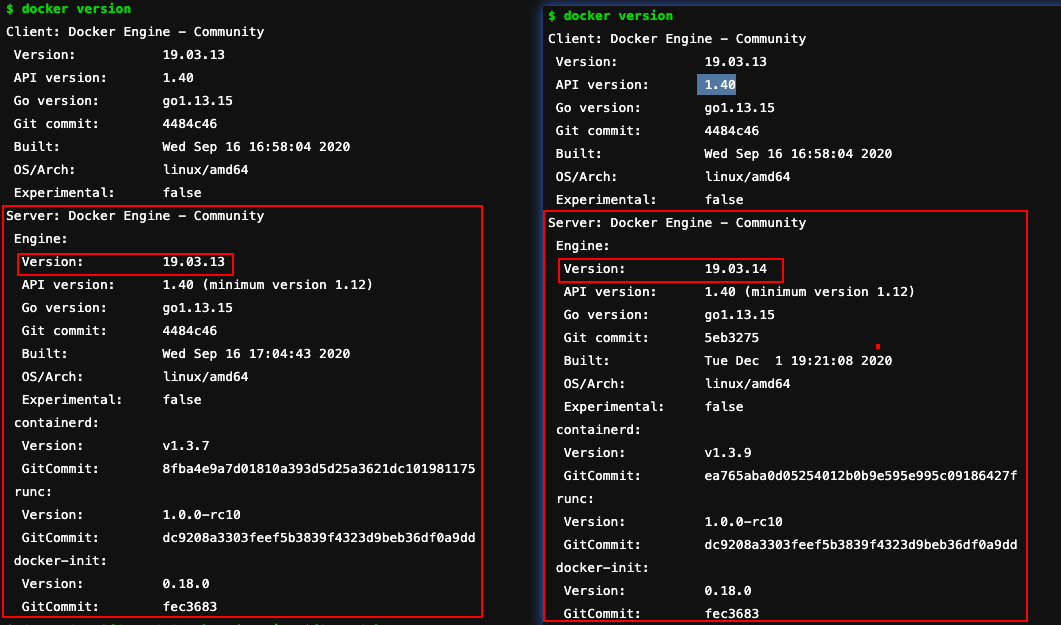The width and height of the screenshot is (1061, 625).
Task: Select client build date 16:58:04 in right terminal
Action: [798, 154]
